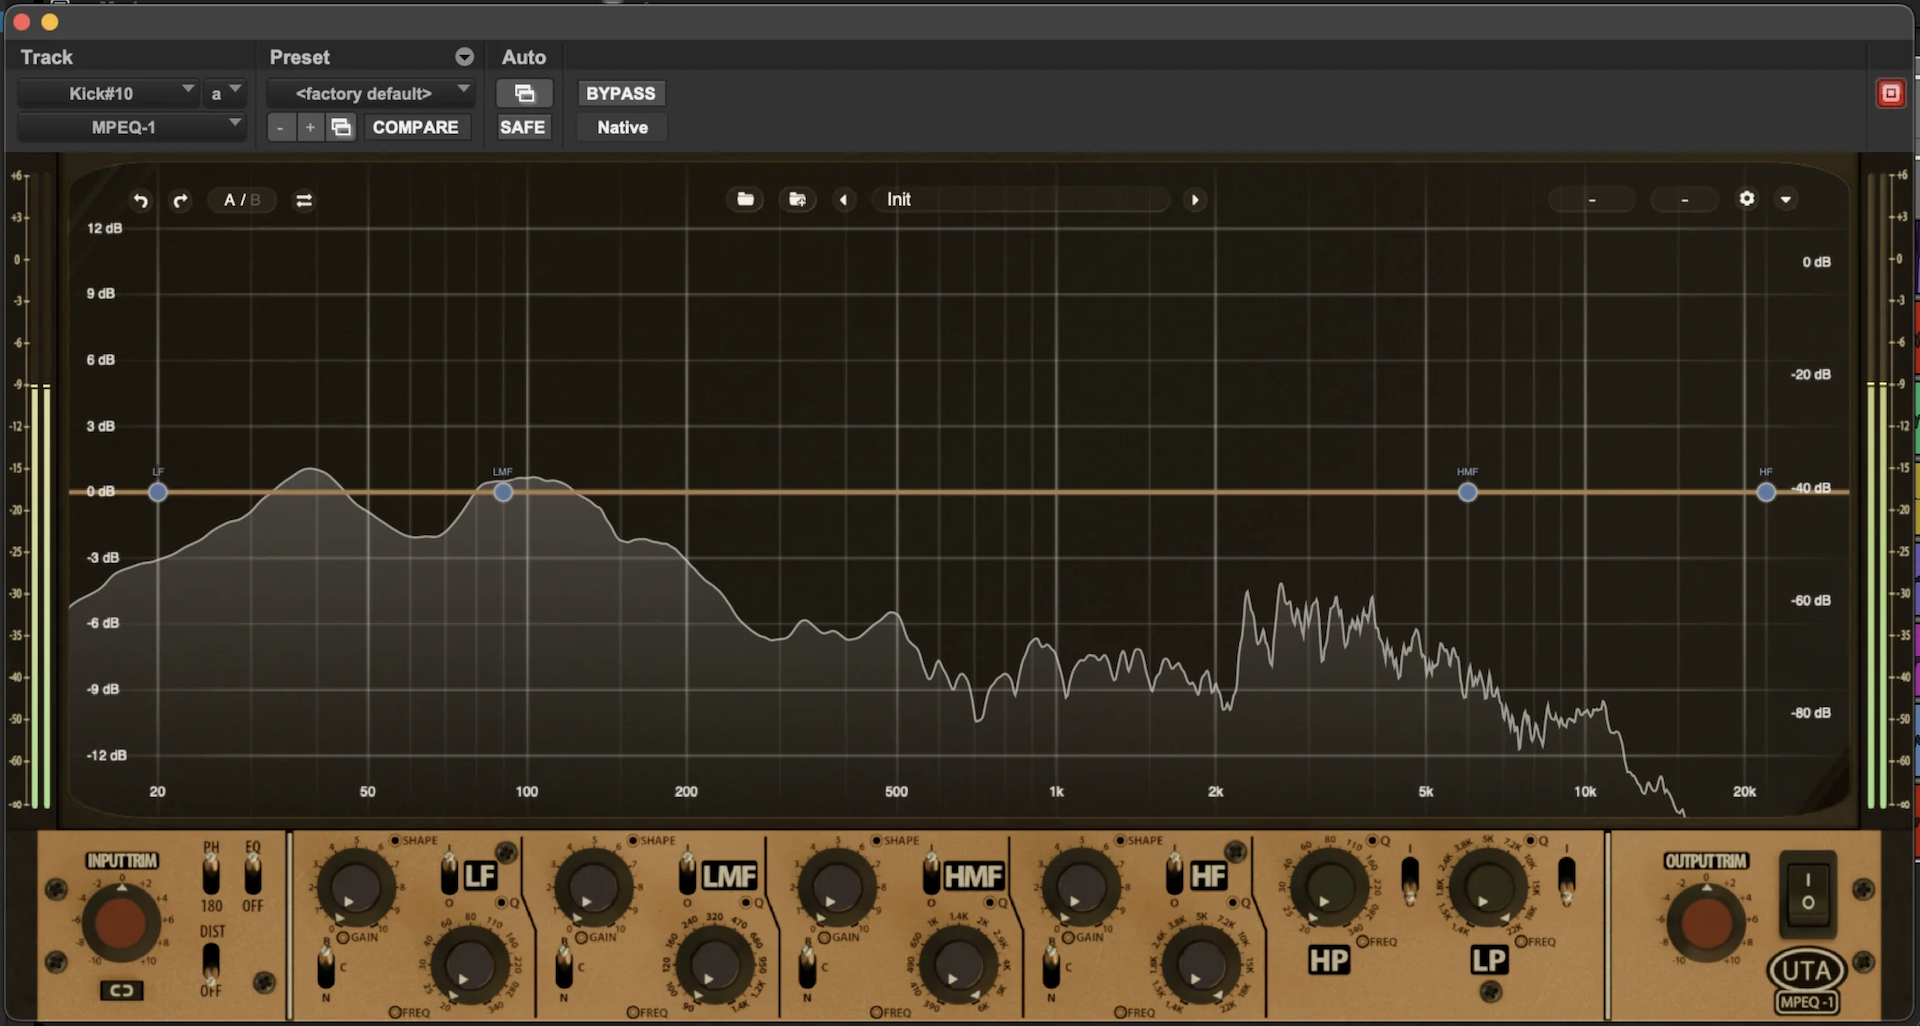Toggle the A / B comparison button
This screenshot has height=1026, width=1920.
pyautogui.click(x=242, y=200)
